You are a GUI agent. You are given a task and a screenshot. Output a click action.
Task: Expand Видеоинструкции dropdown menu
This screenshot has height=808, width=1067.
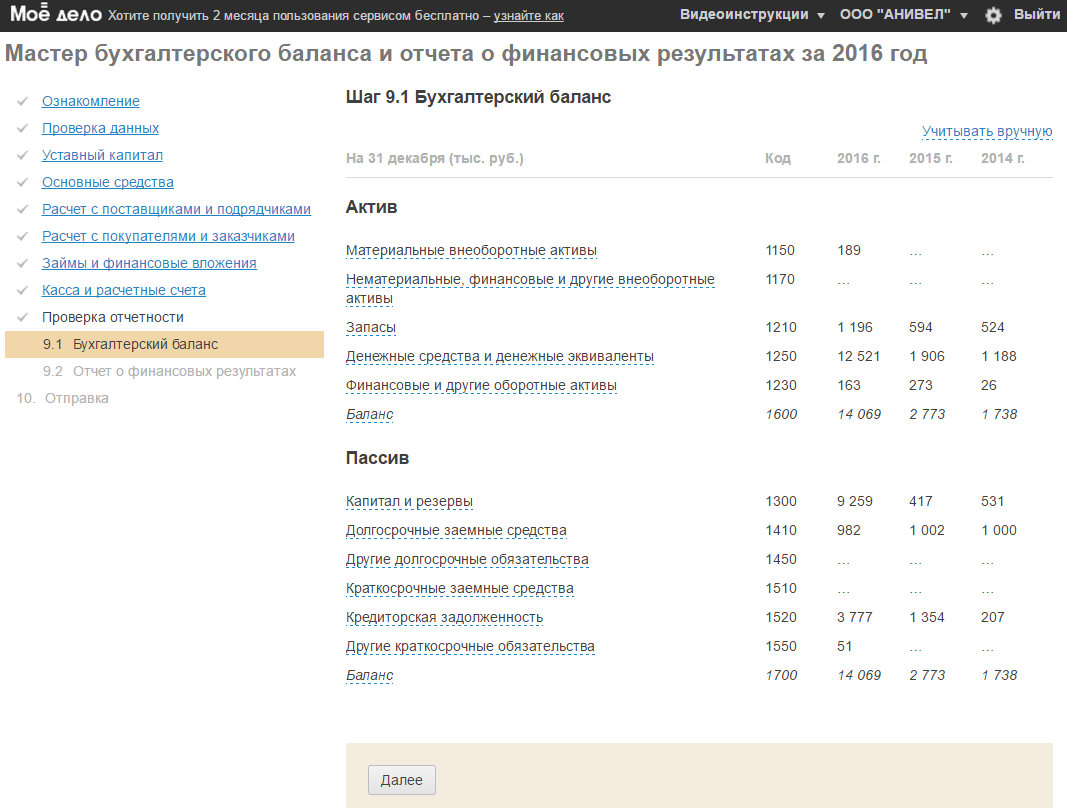tap(752, 14)
